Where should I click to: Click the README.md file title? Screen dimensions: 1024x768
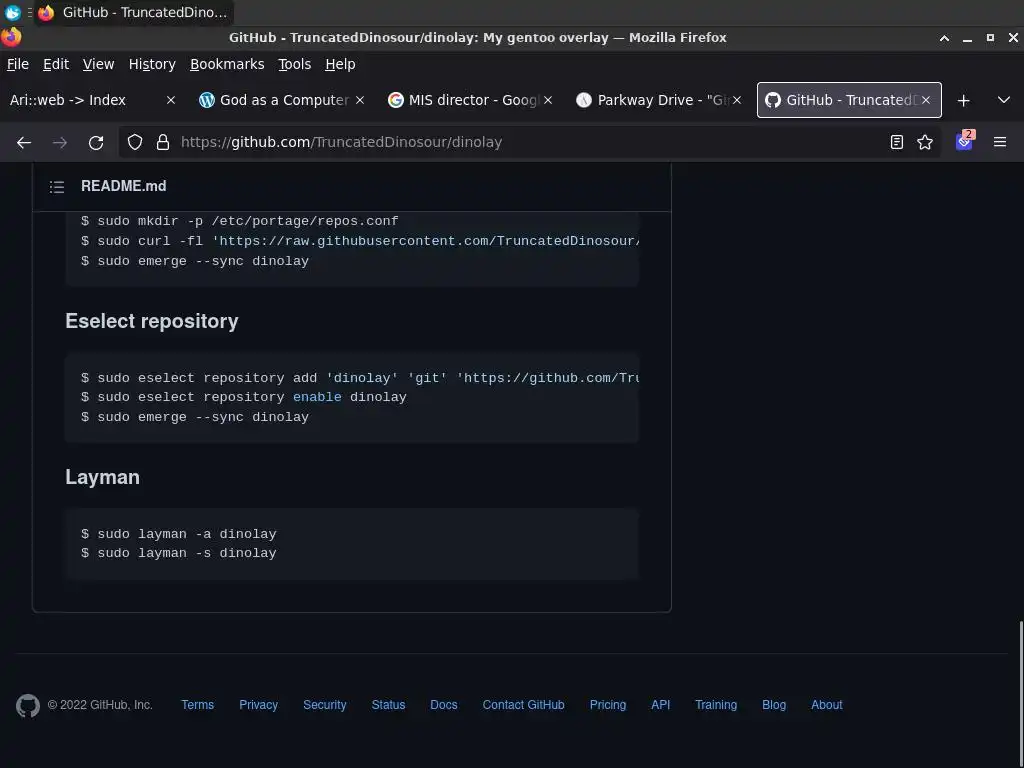tap(123, 186)
